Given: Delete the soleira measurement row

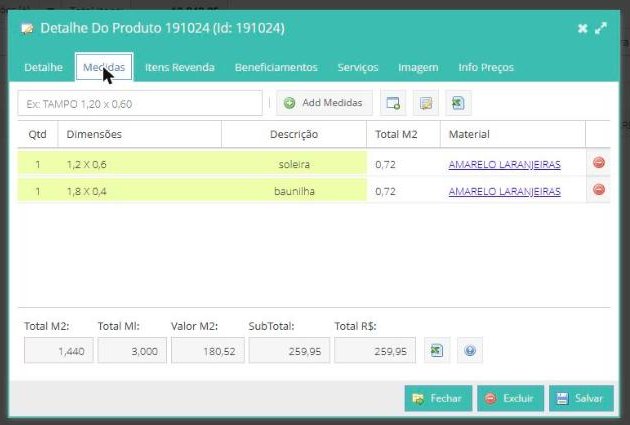Looking at the screenshot, I should pos(599,162).
